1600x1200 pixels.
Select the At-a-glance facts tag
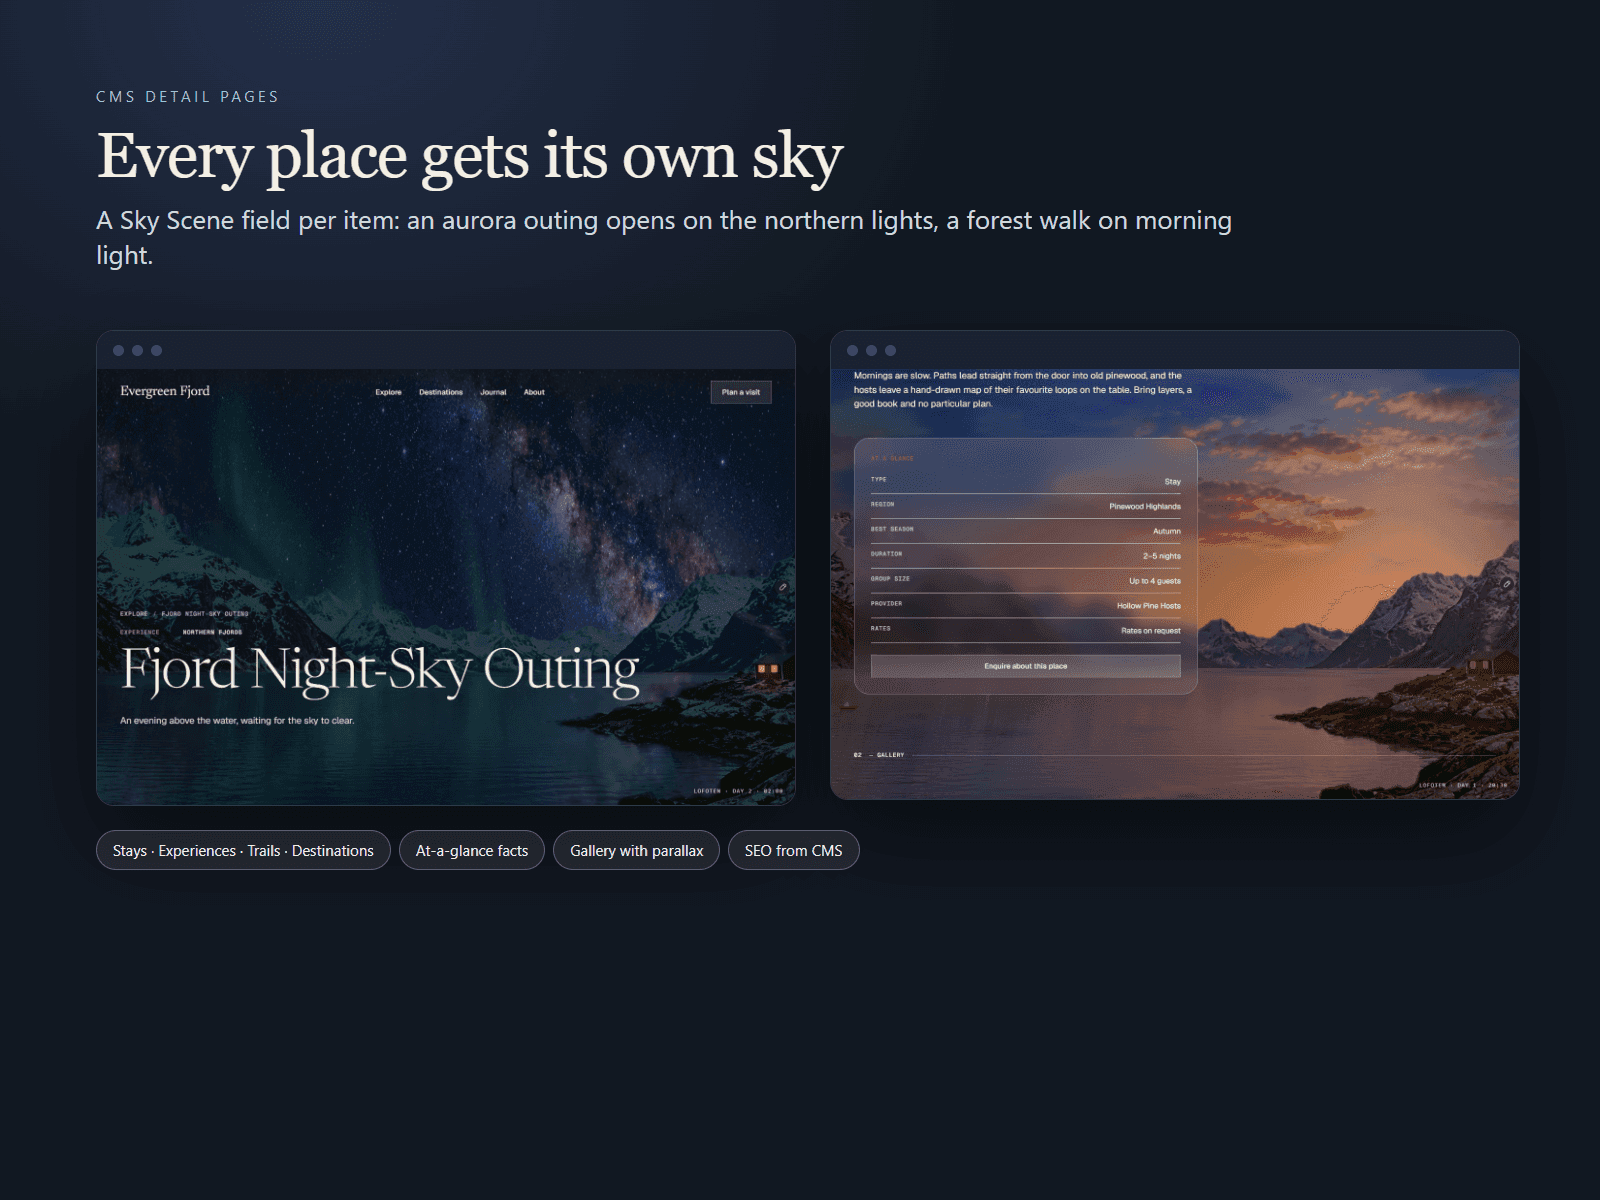click(472, 850)
